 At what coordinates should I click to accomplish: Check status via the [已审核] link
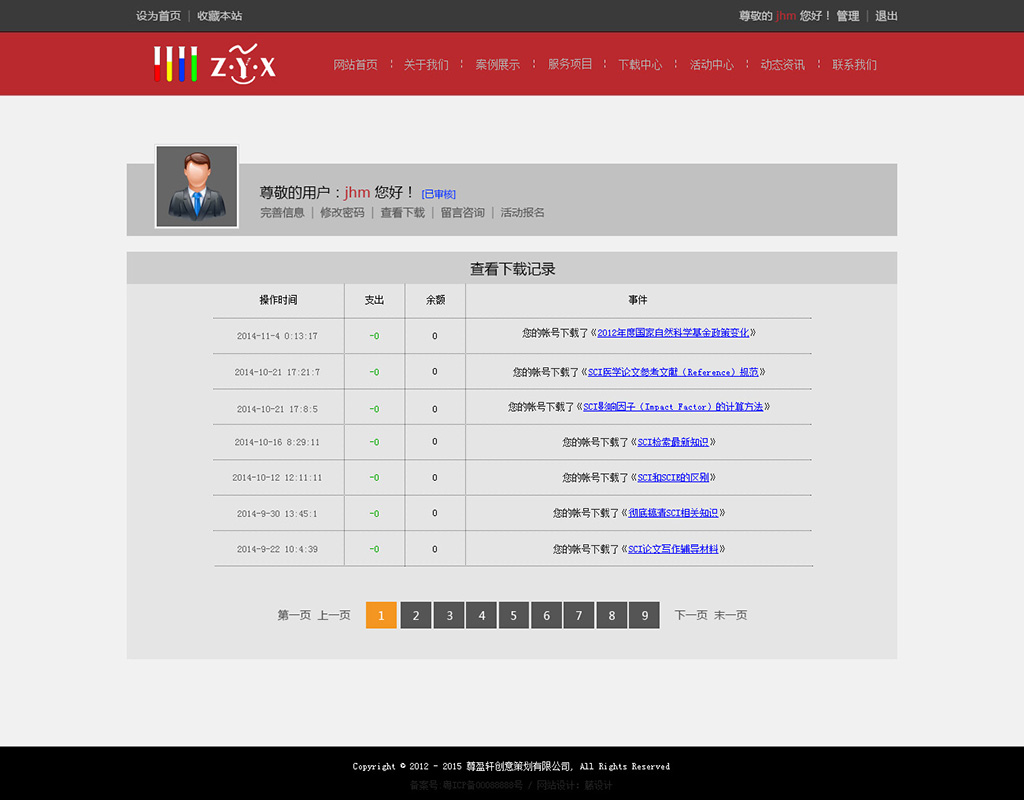[x=439, y=193]
